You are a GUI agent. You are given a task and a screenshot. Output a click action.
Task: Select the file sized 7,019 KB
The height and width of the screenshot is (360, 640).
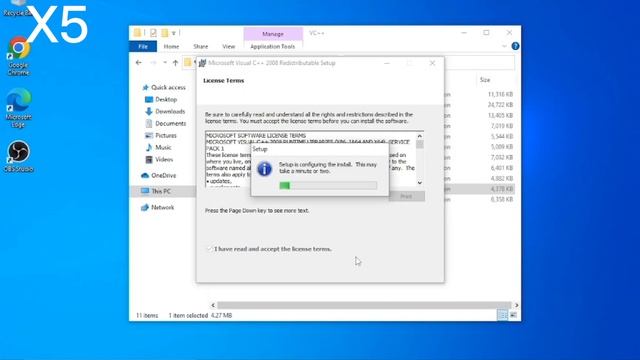click(x=502, y=126)
